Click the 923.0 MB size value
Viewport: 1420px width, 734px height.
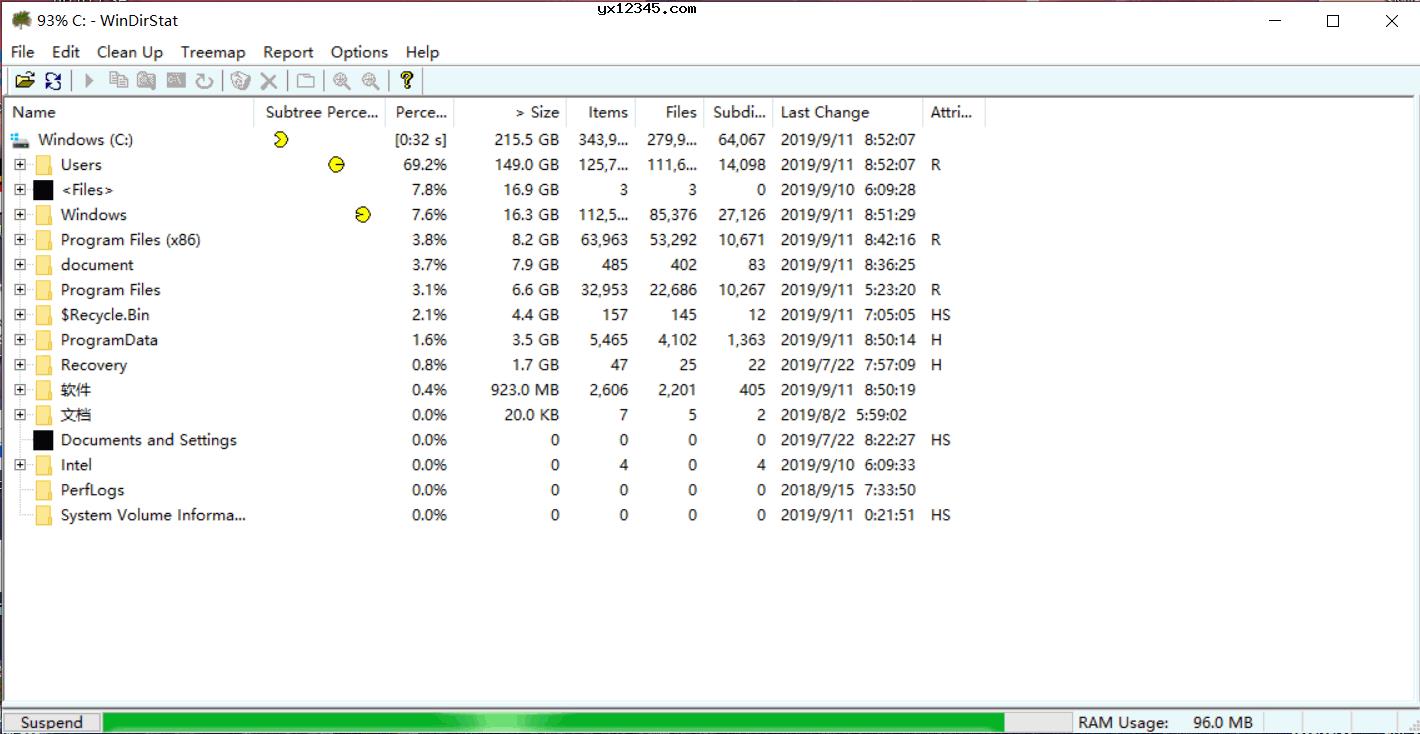pos(523,390)
